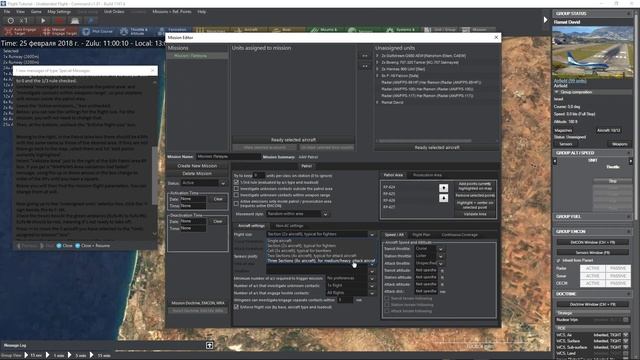
Task: Click the 1 min time-step play arrow
Action: (x=48, y=355)
